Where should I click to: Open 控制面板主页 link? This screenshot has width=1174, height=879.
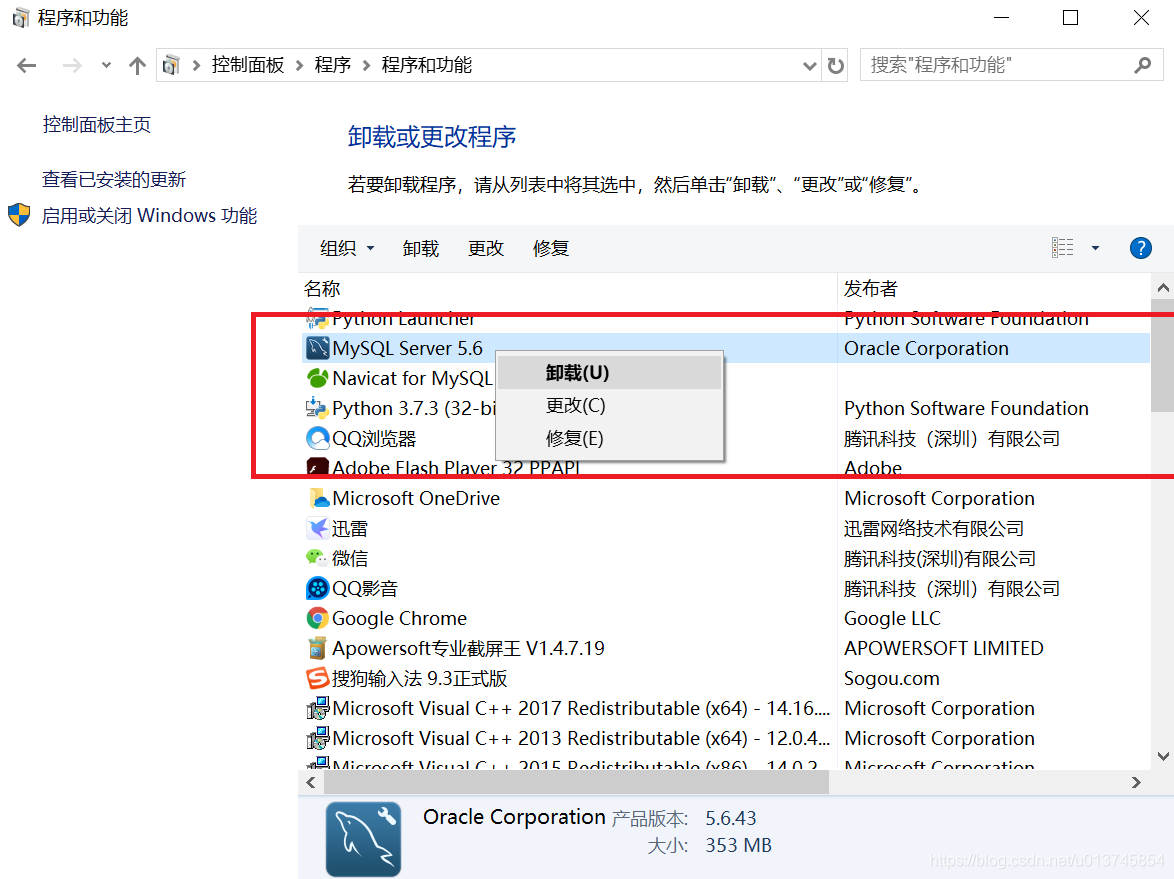(97, 124)
